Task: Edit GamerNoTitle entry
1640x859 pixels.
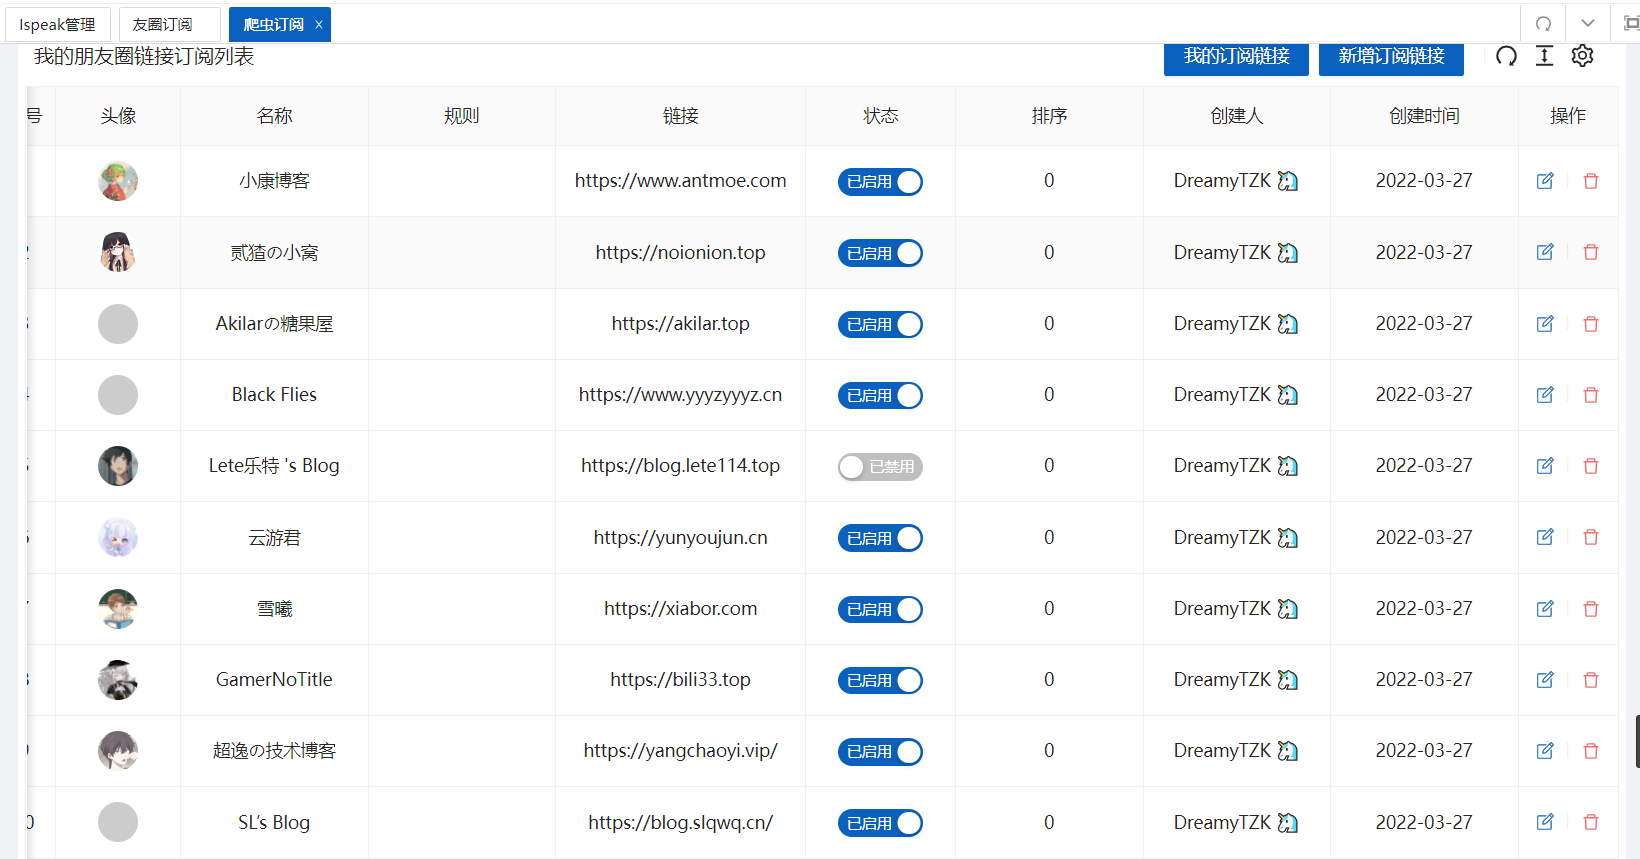Action: pyautogui.click(x=1545, y=680)
